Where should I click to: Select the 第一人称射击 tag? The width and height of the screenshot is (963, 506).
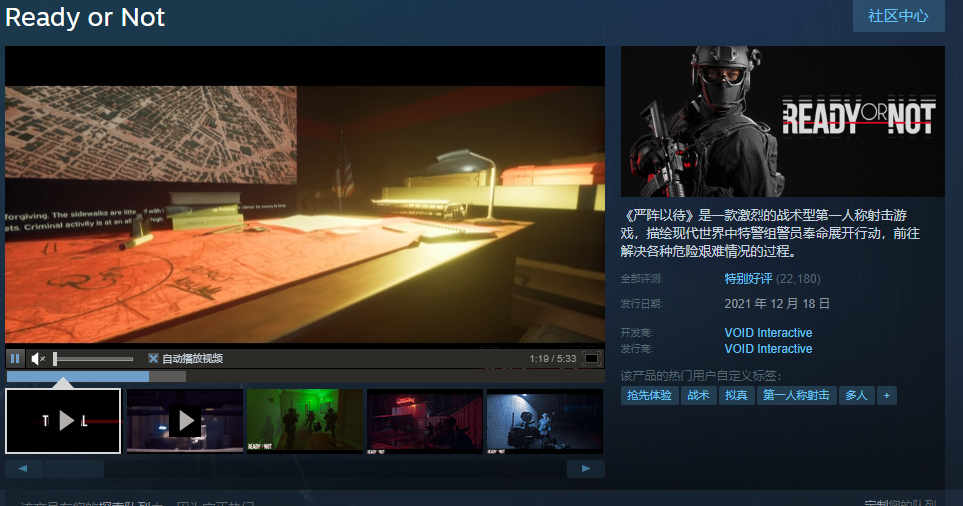pos(796,395)
